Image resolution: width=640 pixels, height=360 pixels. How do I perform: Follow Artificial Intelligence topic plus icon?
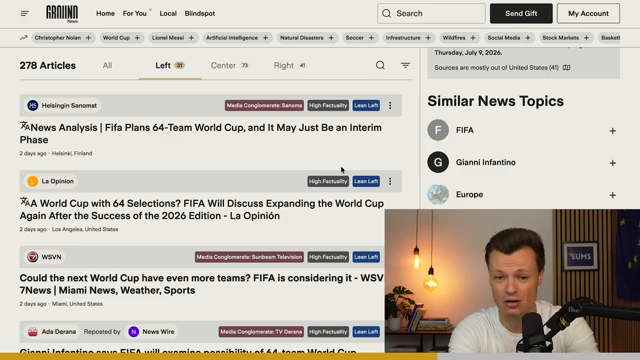click(265, 38)
